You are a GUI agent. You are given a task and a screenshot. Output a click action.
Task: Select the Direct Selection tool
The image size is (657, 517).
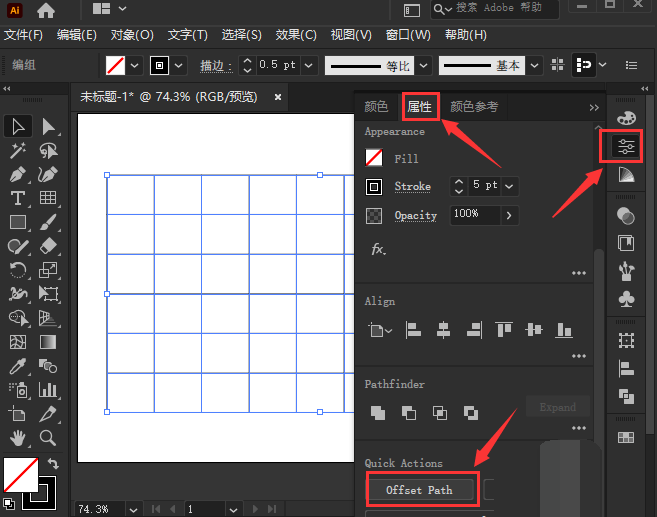[x=48, y=127]
